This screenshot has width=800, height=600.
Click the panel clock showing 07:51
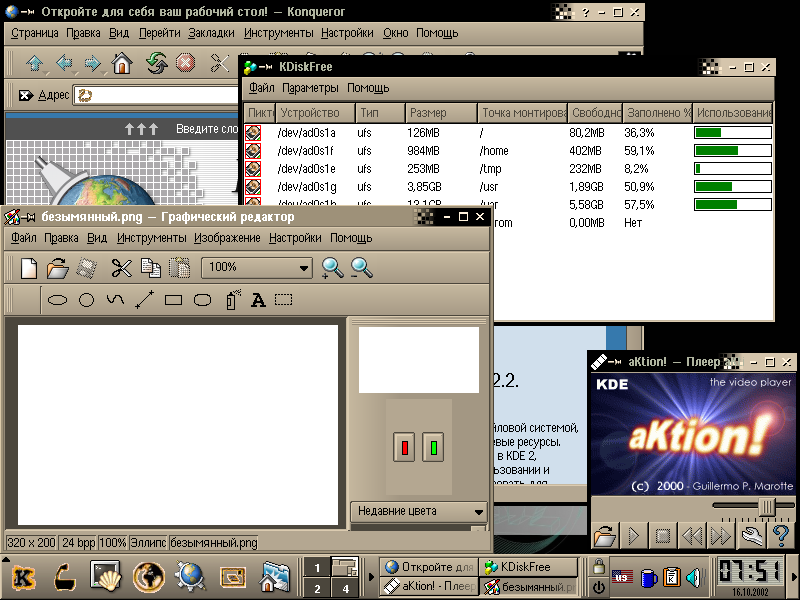751,571
